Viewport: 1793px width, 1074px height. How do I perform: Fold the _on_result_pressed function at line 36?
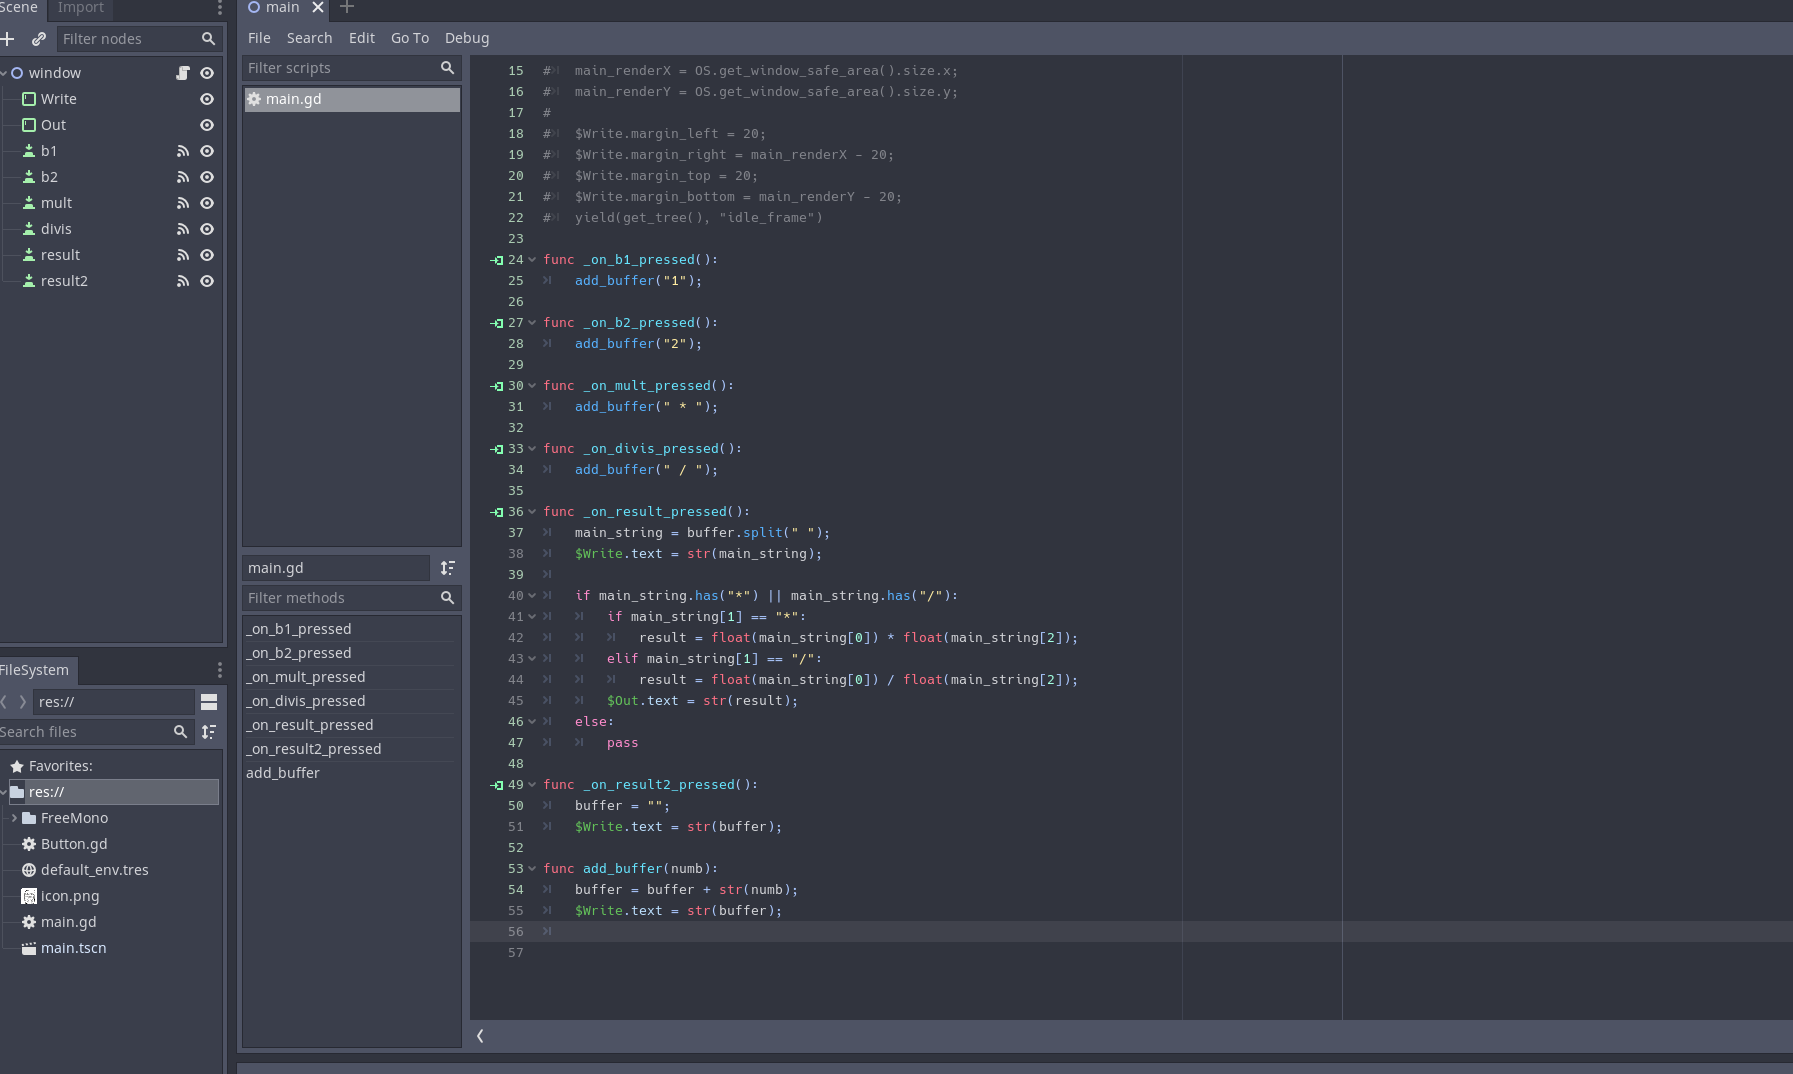(532, 512)
